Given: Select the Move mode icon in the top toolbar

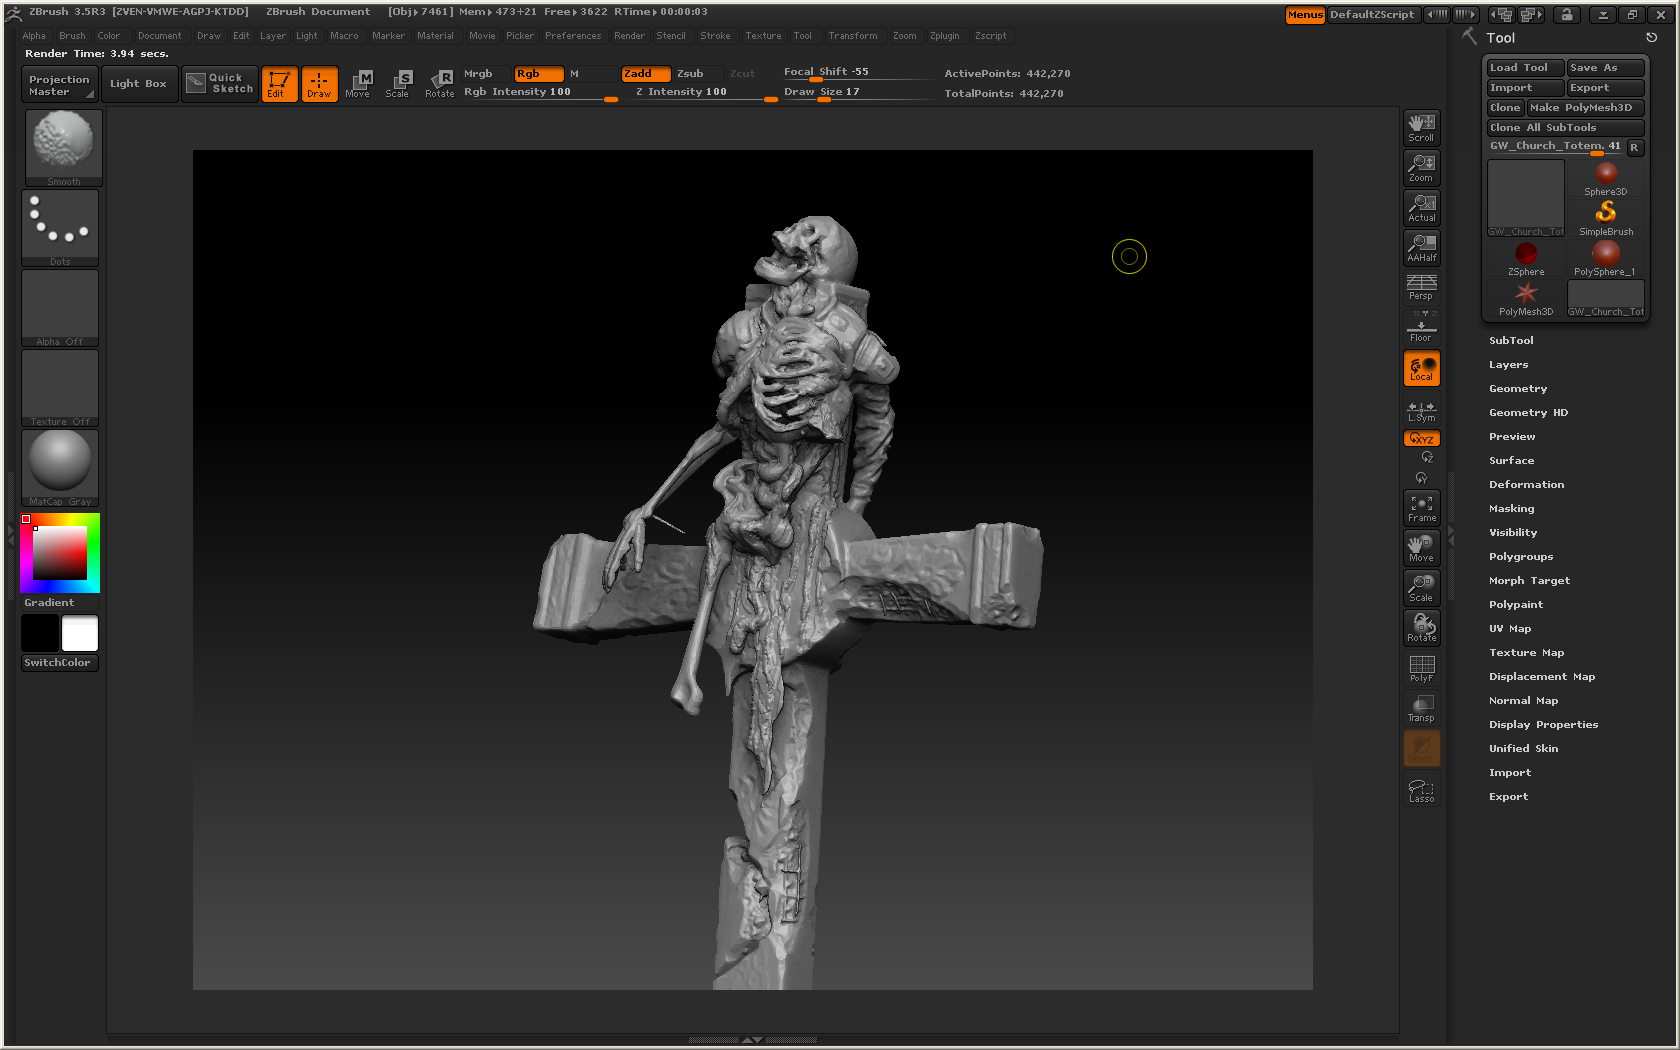Looking at the screenshot, I should coord(358,84).
